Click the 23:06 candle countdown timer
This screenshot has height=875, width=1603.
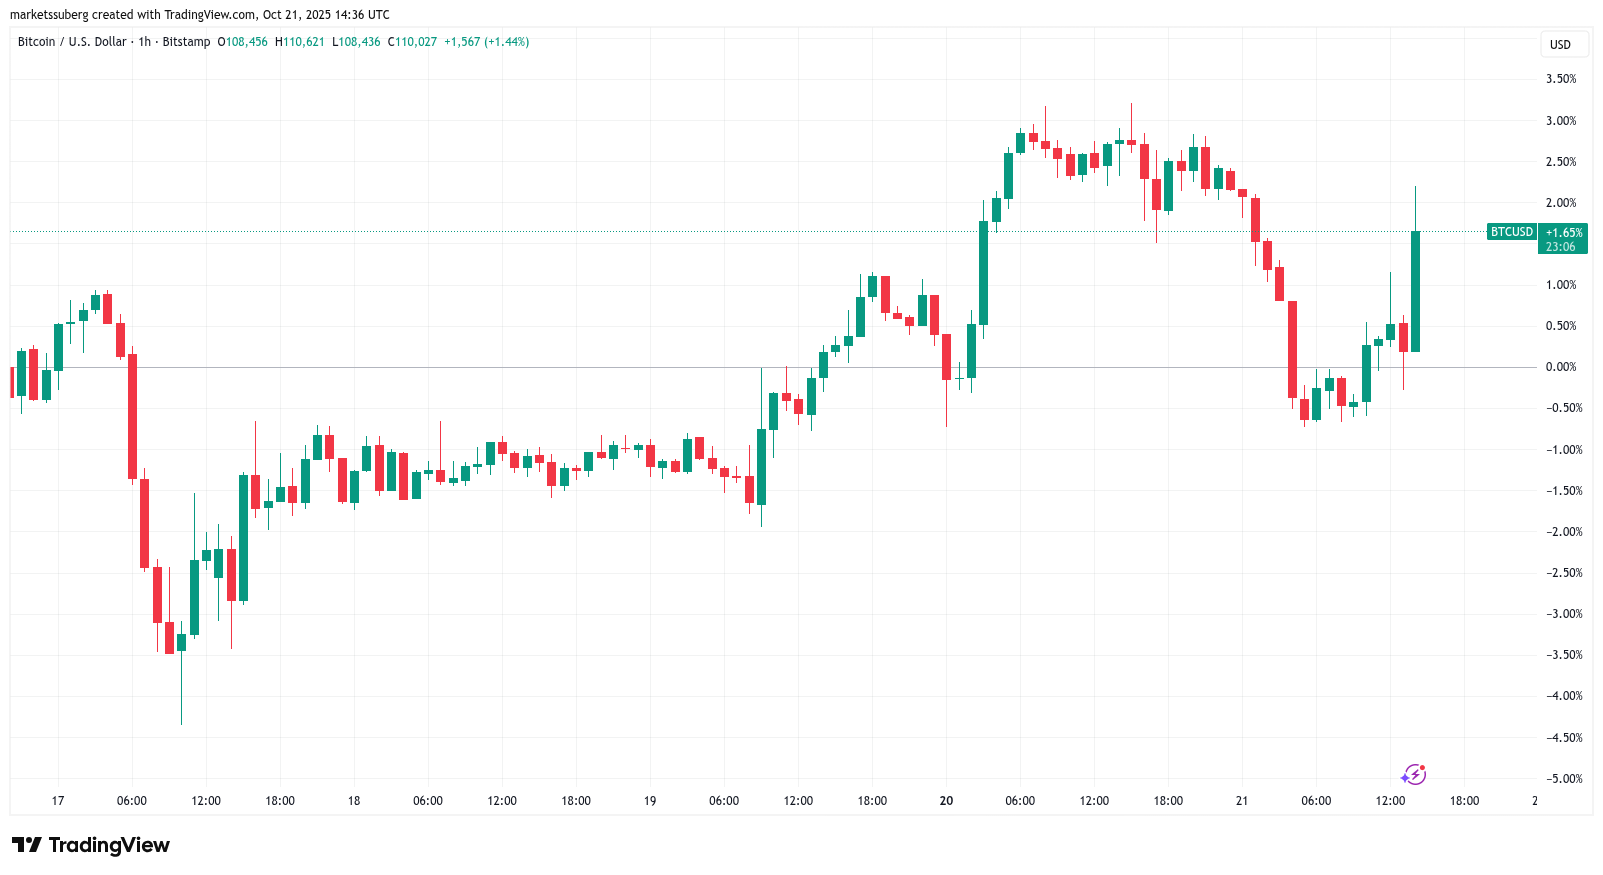click(1560, 247)
